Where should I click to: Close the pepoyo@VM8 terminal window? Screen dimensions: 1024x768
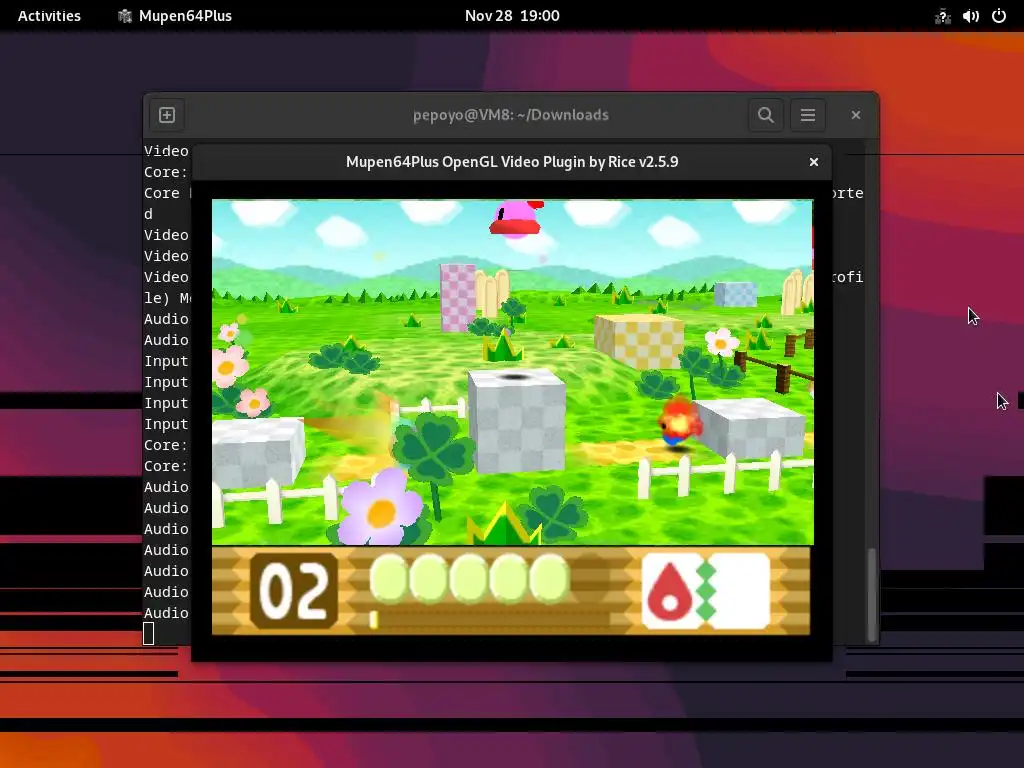pos(856,115)
